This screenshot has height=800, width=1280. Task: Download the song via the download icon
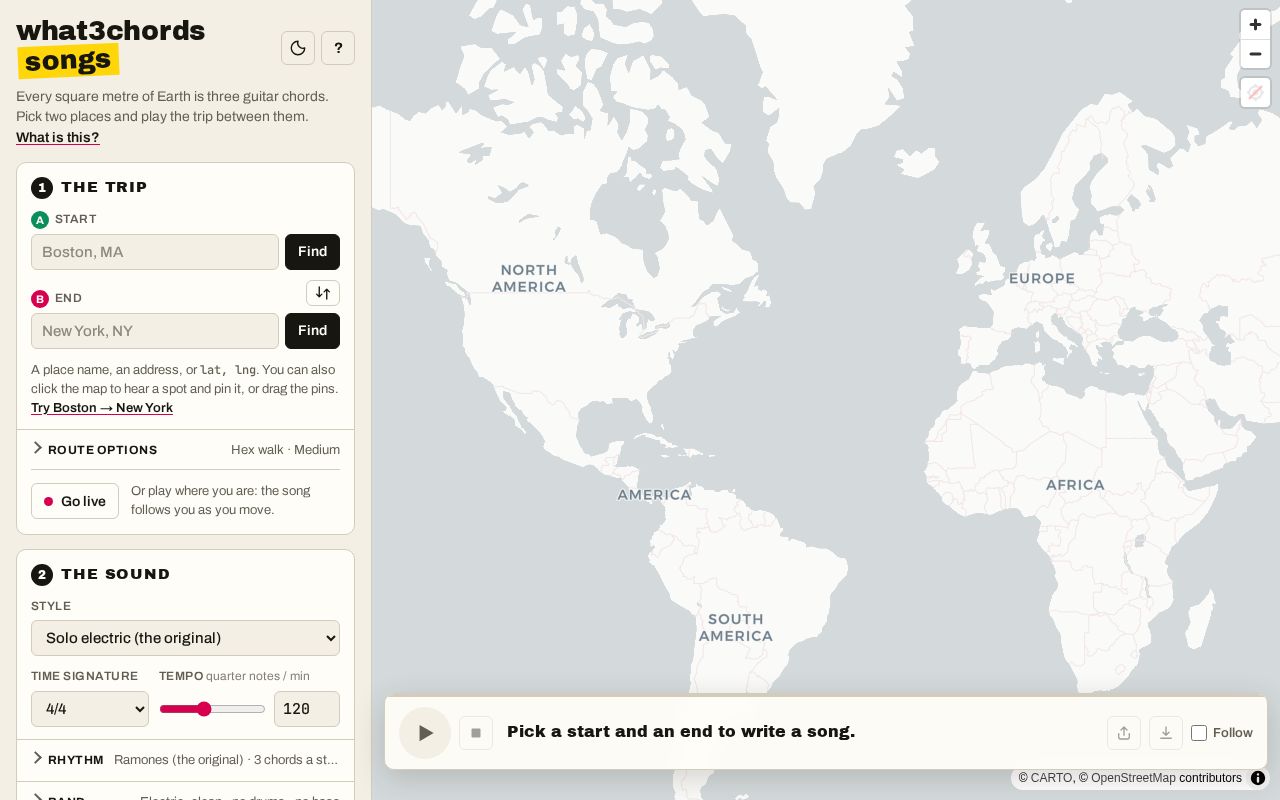pyautogui.click(x=1166, y=733)
